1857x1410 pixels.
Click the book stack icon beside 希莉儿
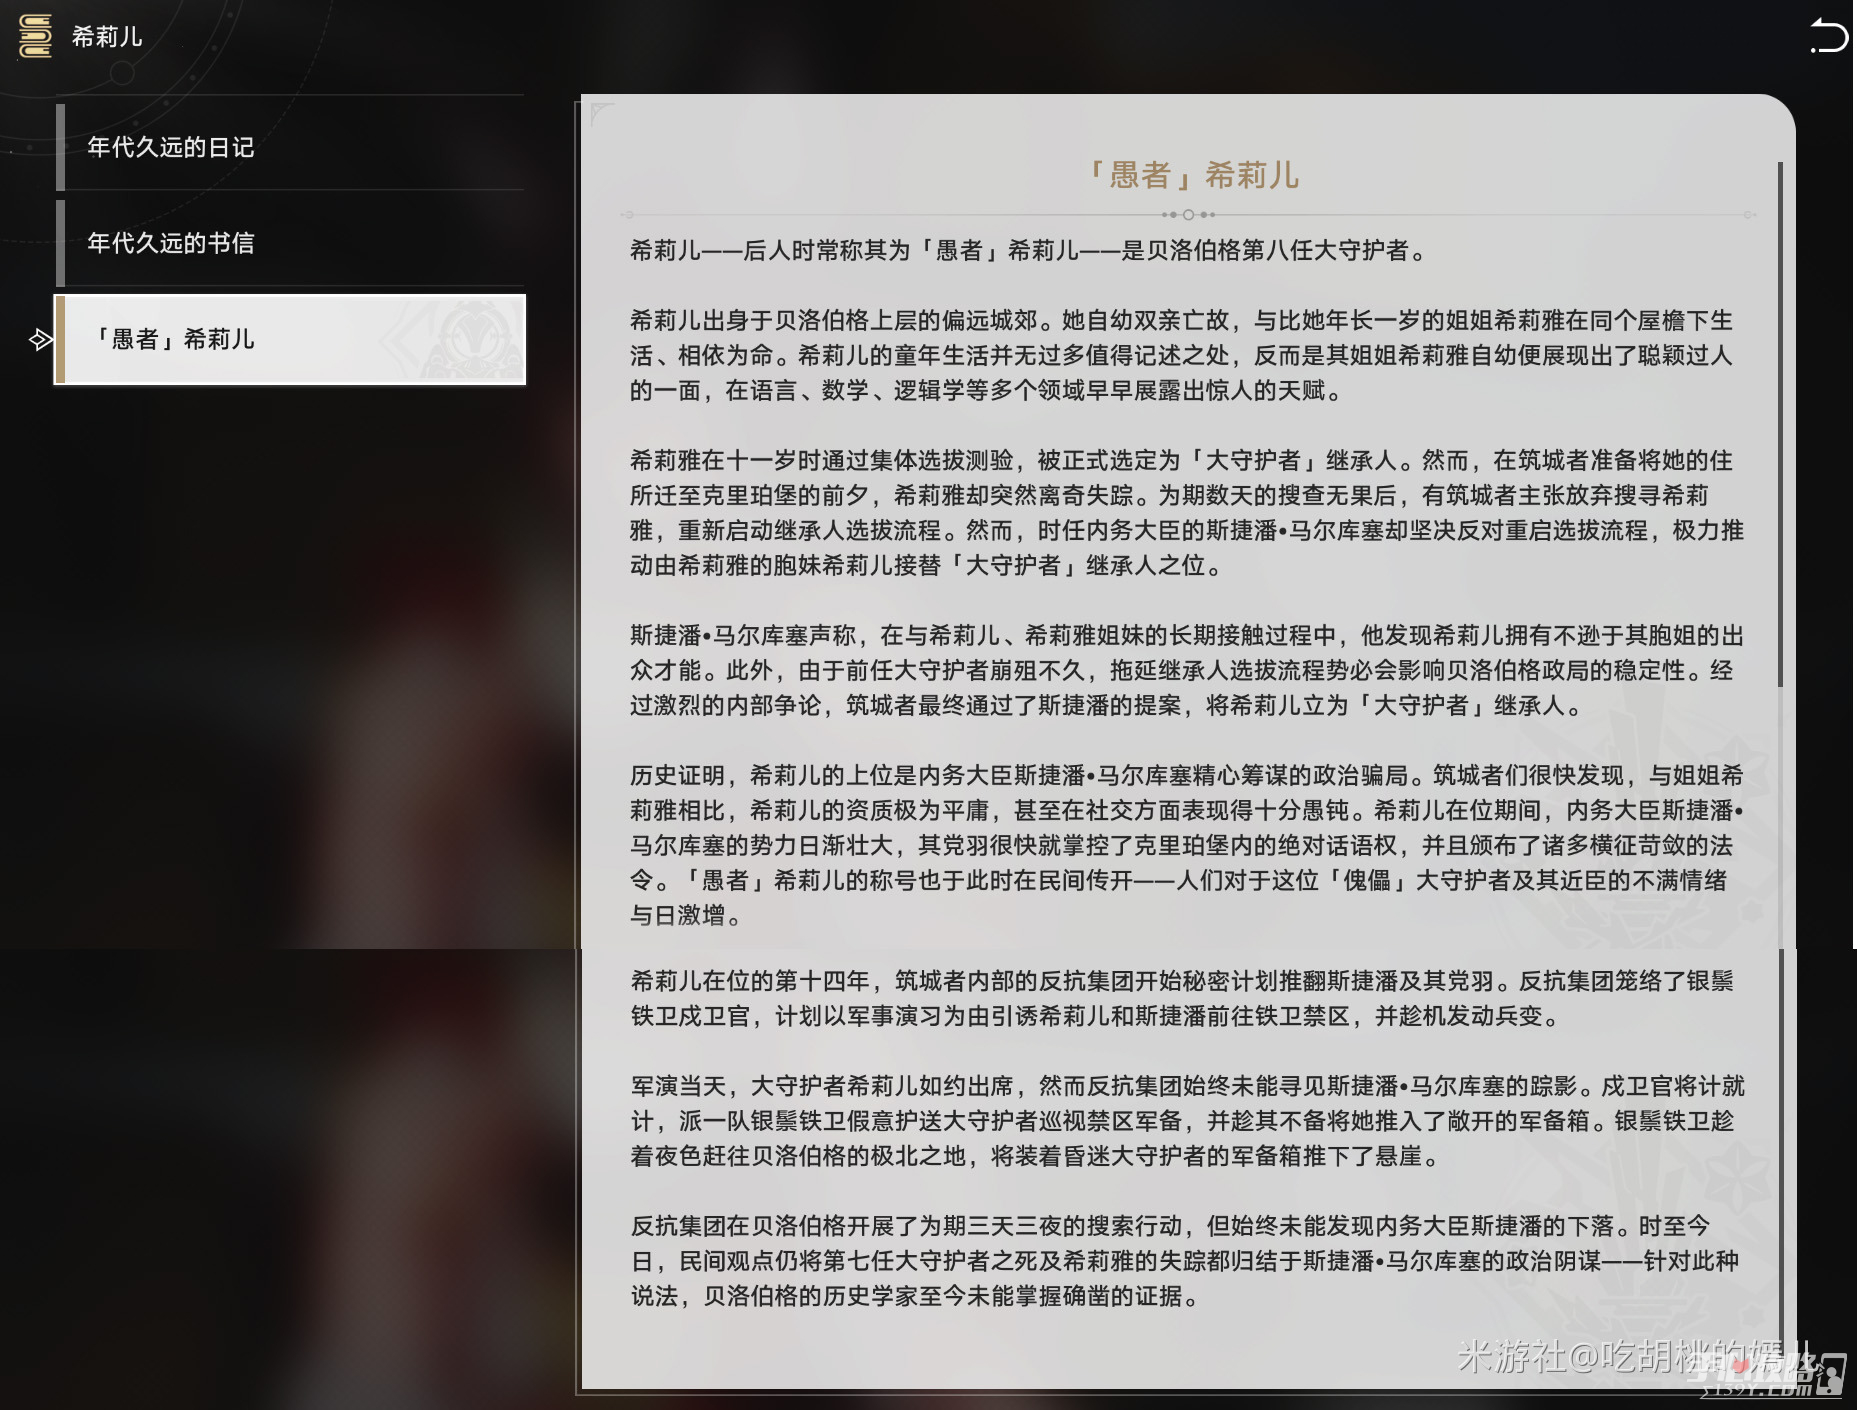[35, 36]
